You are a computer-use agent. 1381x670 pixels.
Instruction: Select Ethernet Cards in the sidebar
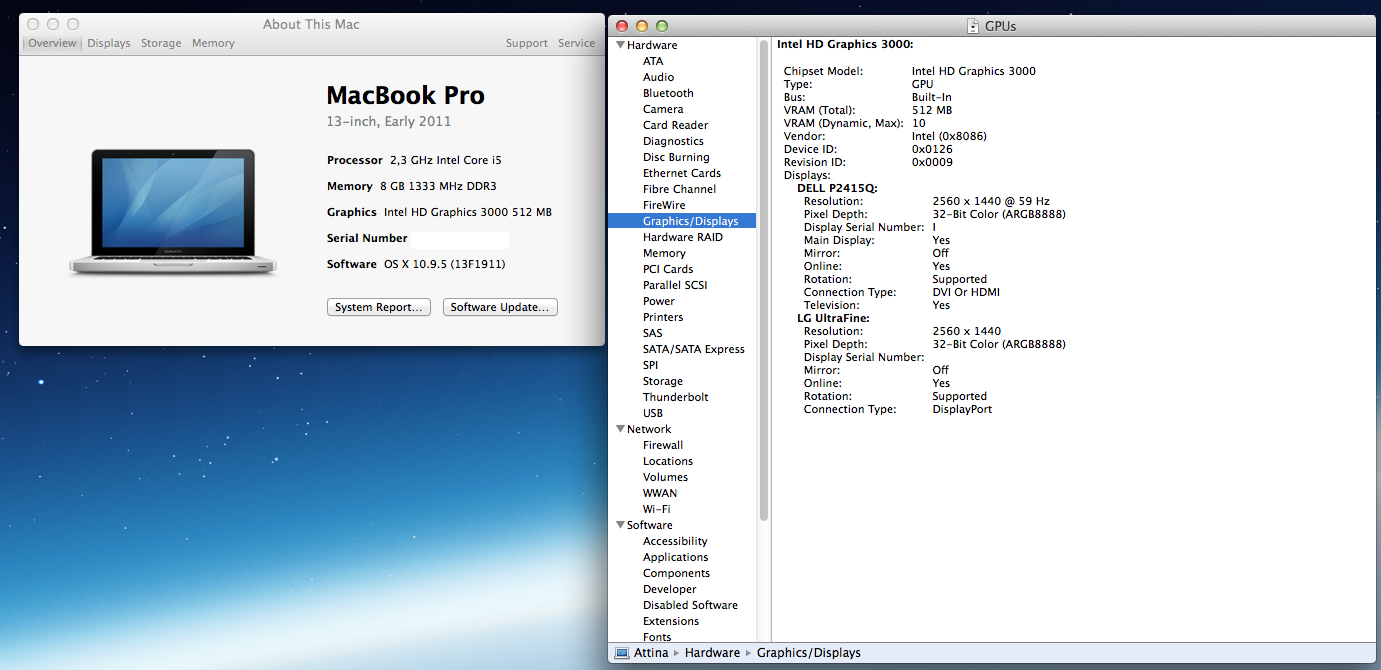[681, 173]
